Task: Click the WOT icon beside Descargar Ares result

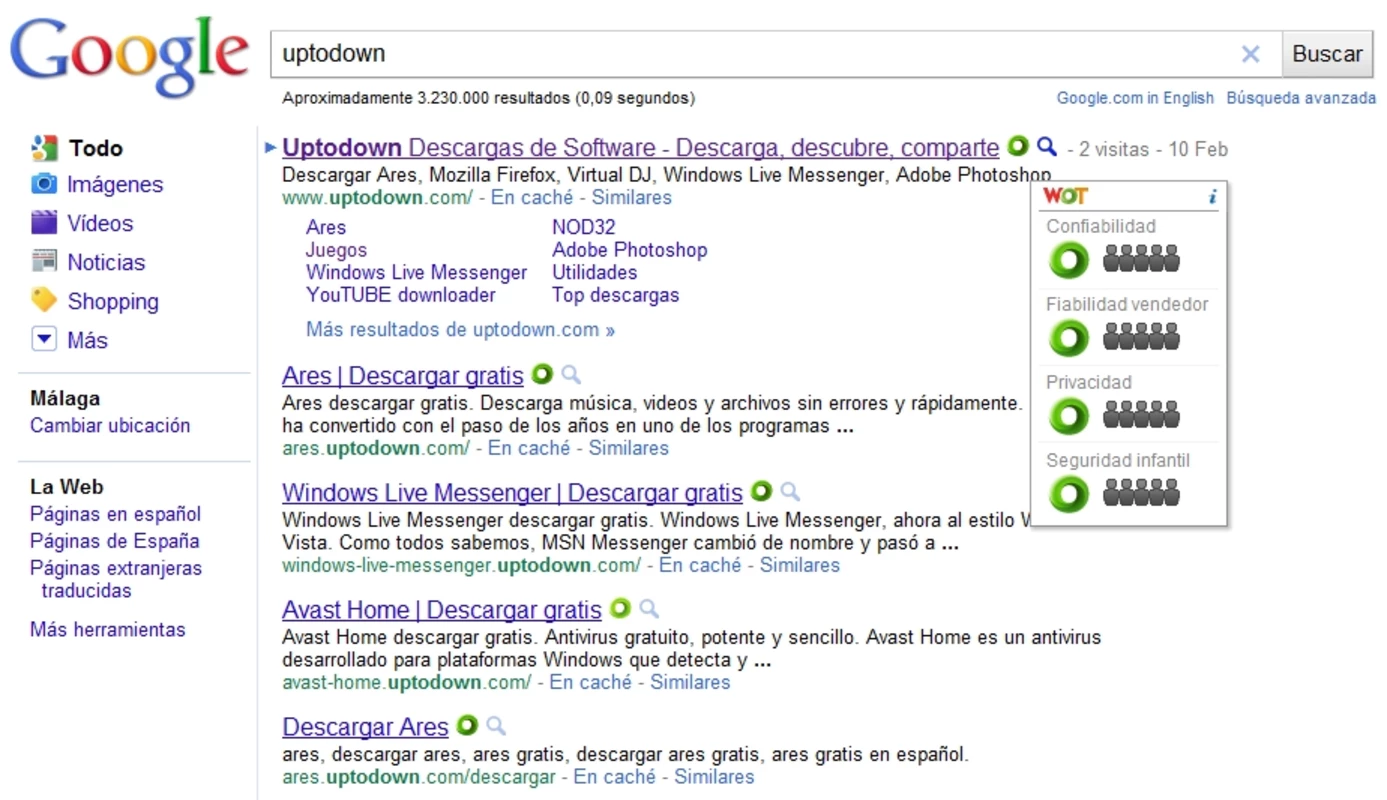Action: [x=467, y=725]
